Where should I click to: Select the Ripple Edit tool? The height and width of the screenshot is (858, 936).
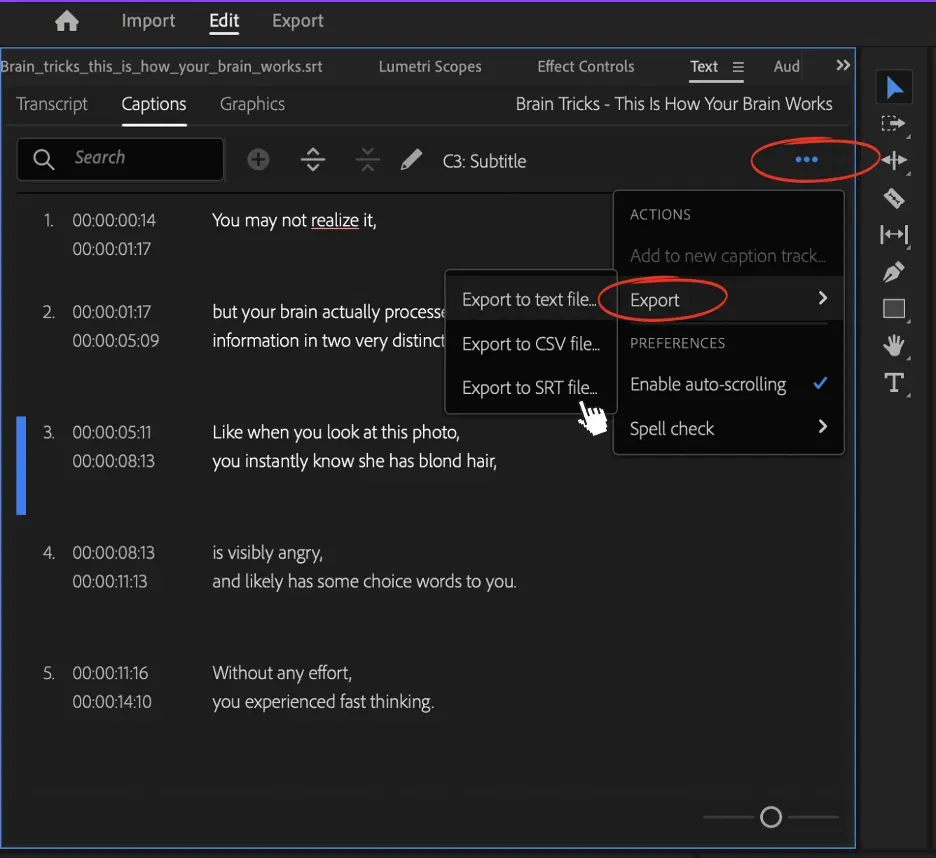tap(894, 160)
